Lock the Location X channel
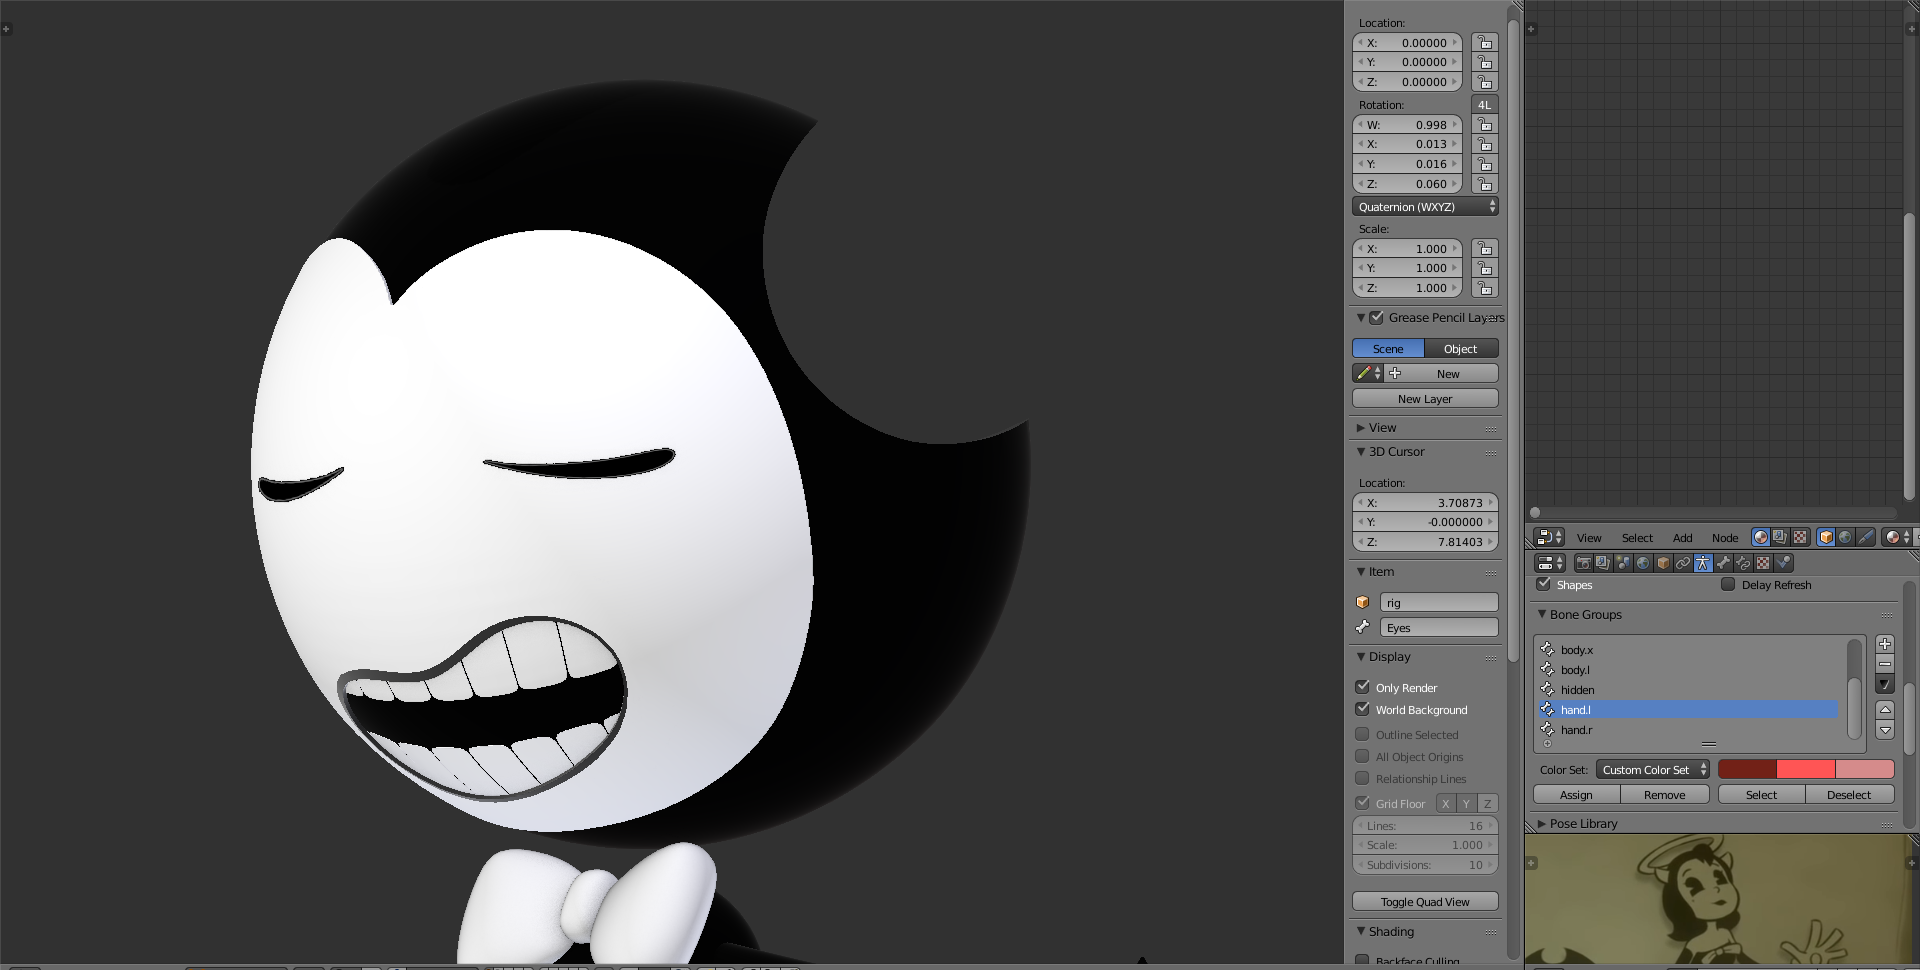1920x970 pixels. coord(1485,43)
